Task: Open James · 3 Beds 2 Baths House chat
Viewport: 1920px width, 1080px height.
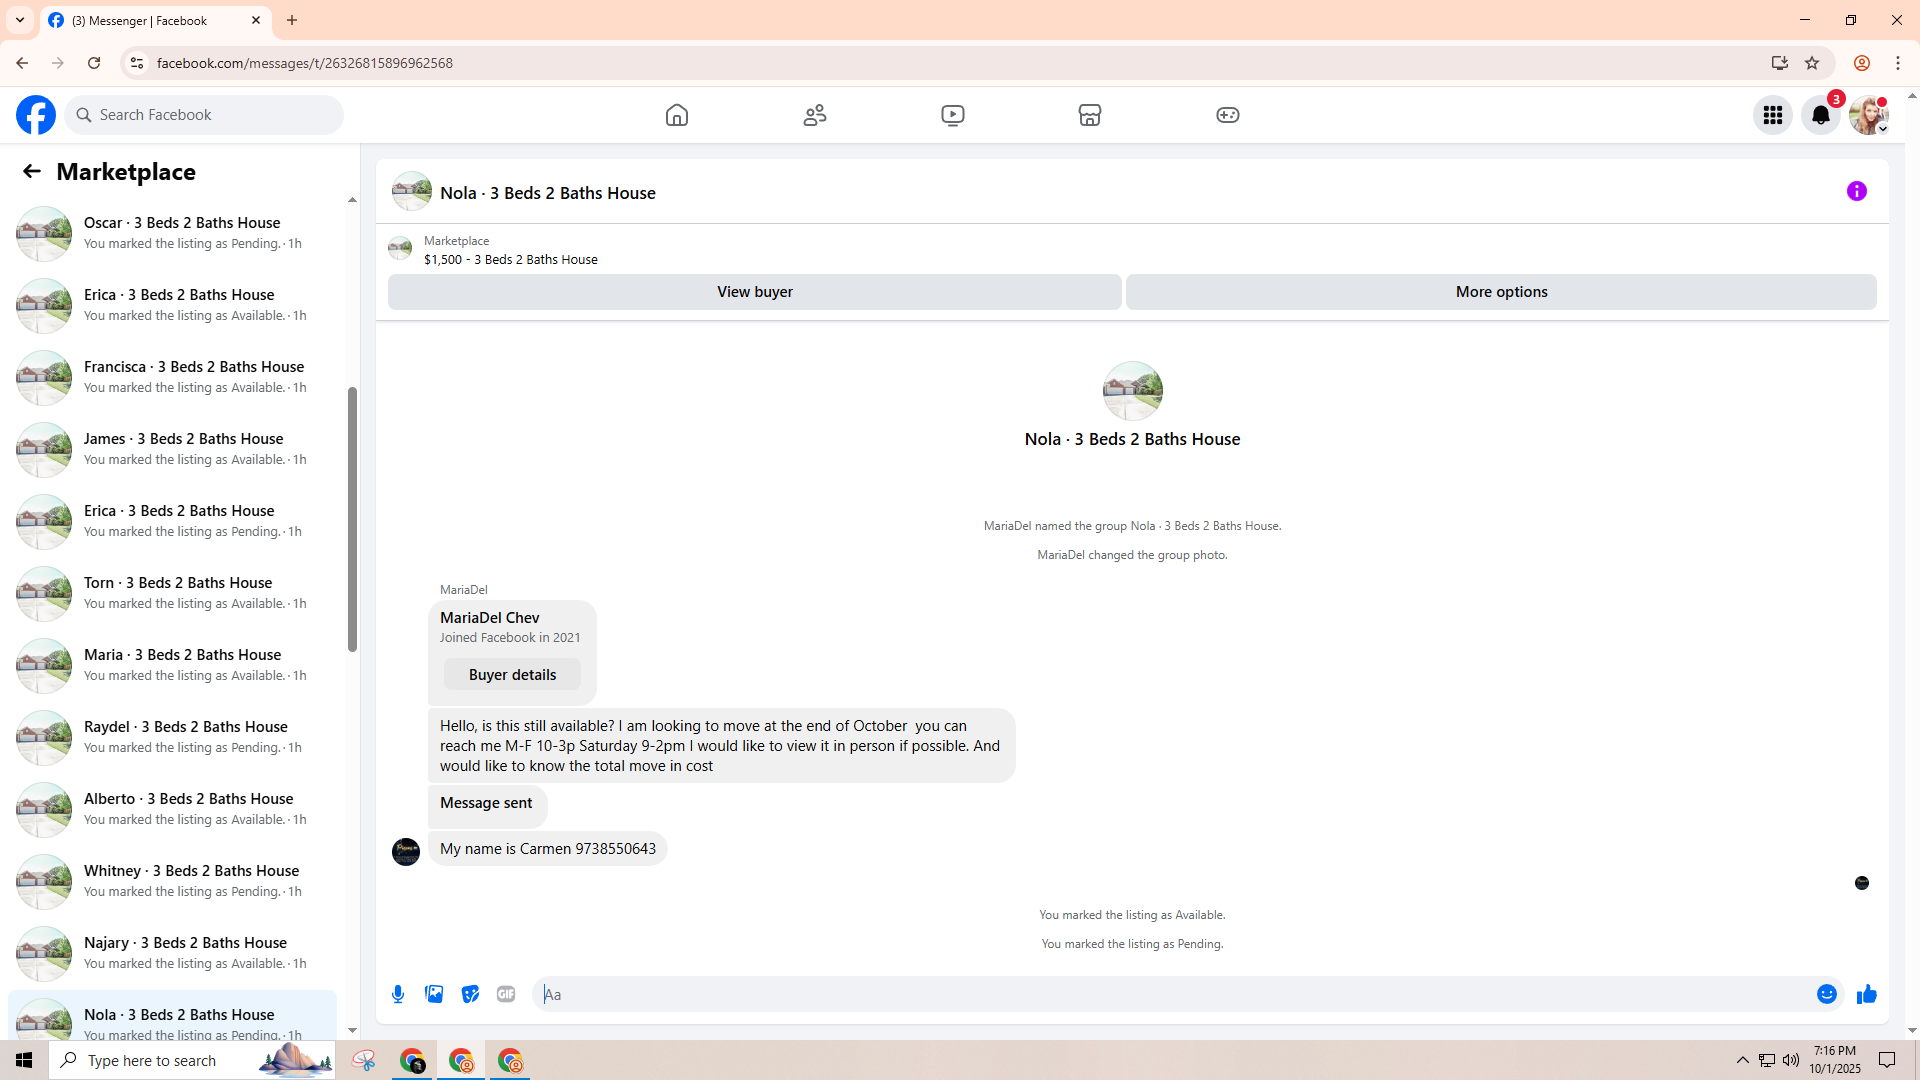Action: pyautogui.click(x=172, y=449)
